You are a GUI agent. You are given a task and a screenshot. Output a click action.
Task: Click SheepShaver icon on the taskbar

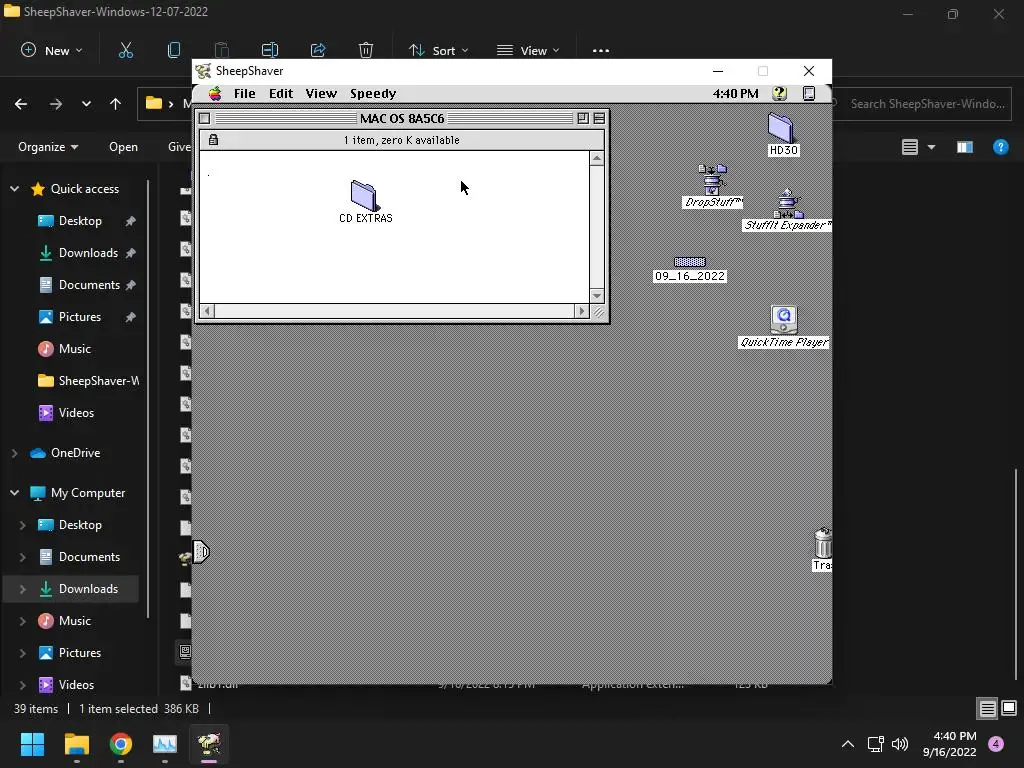[x=209, y=744]
